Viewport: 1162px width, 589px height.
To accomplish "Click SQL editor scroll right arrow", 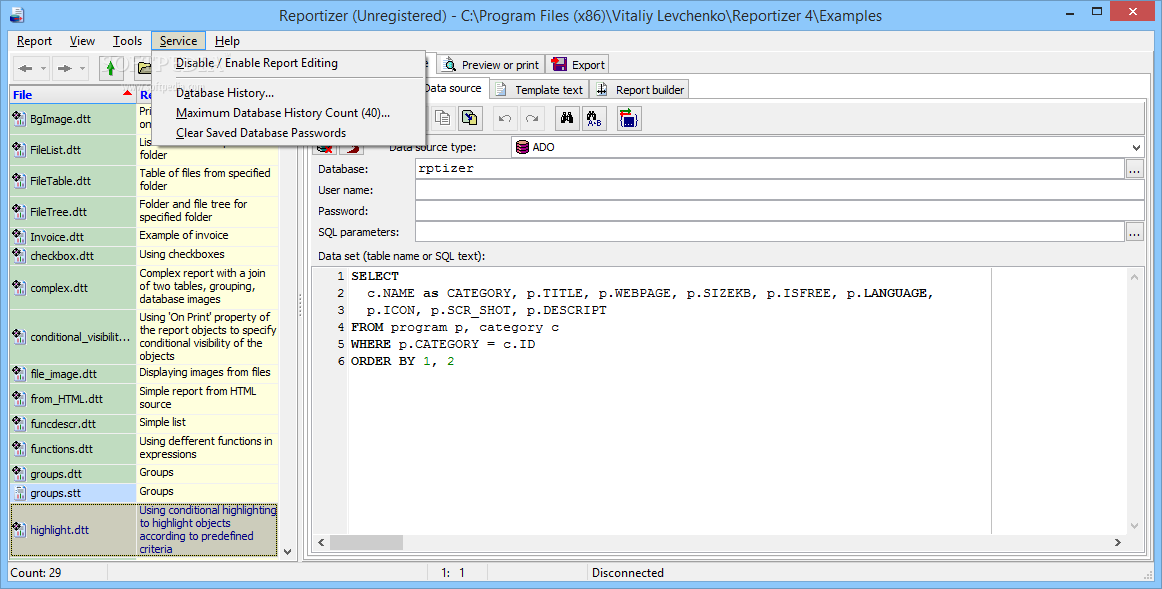I will 1118,542.
